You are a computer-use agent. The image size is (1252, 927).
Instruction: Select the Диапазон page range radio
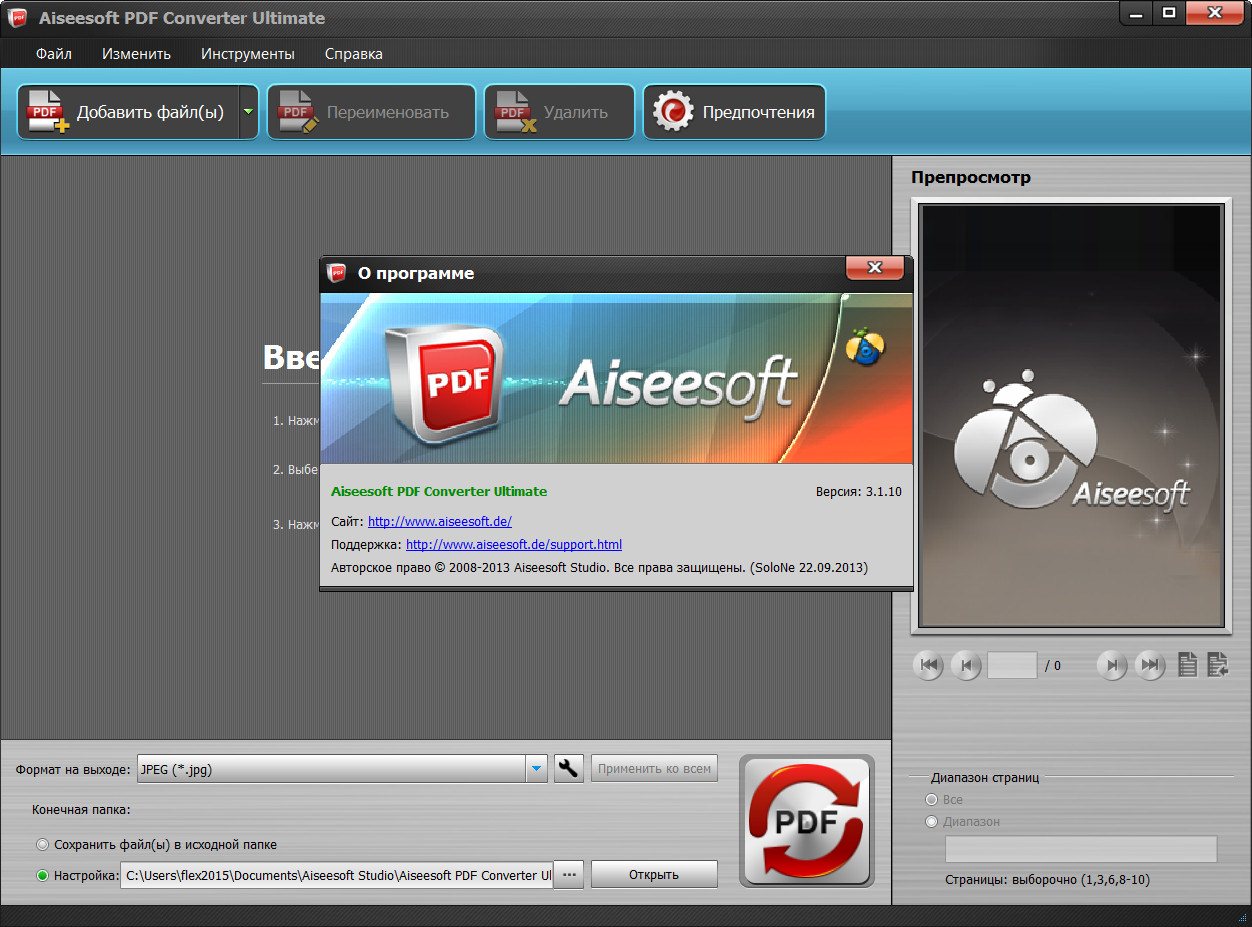[932, 821]
